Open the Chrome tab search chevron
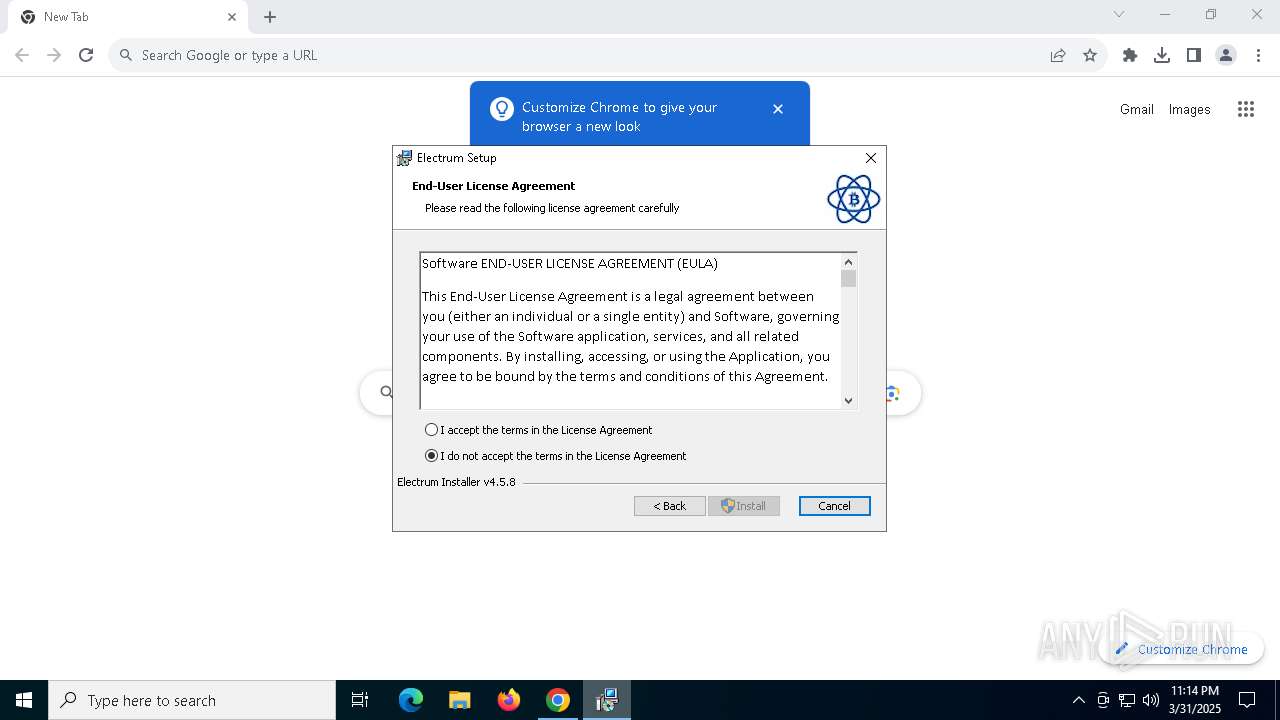The image size is (1280, 720). point(1119,14)
